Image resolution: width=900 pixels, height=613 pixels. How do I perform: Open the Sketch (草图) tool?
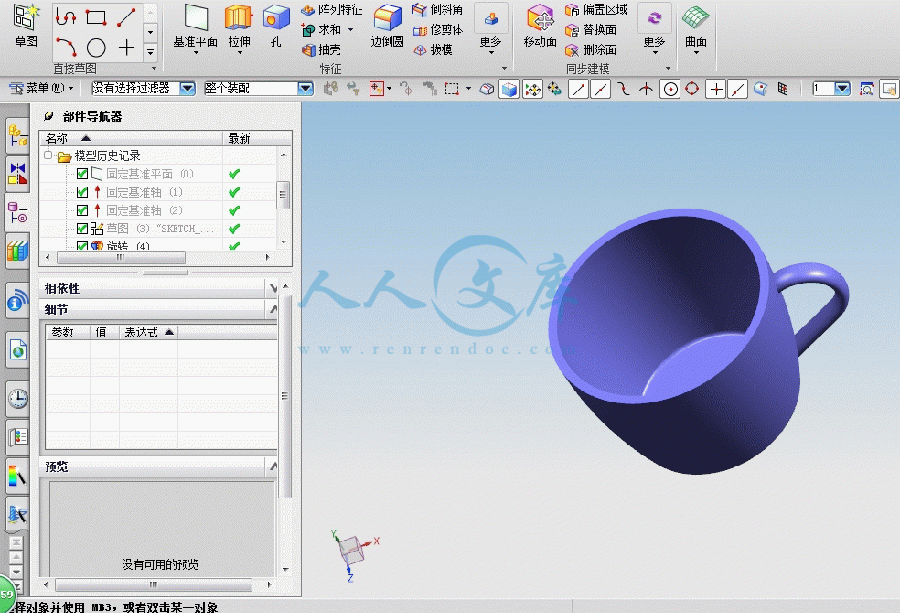click(x=26, y=25)
